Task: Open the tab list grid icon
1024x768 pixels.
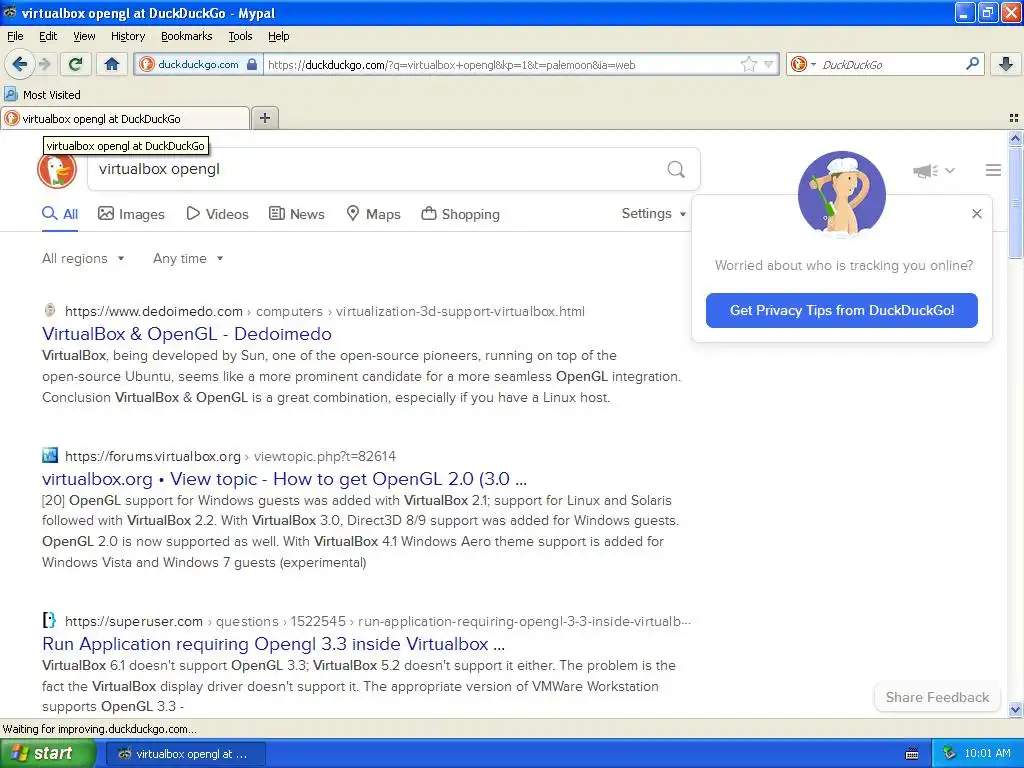Action: click(x=1014, y=118)
